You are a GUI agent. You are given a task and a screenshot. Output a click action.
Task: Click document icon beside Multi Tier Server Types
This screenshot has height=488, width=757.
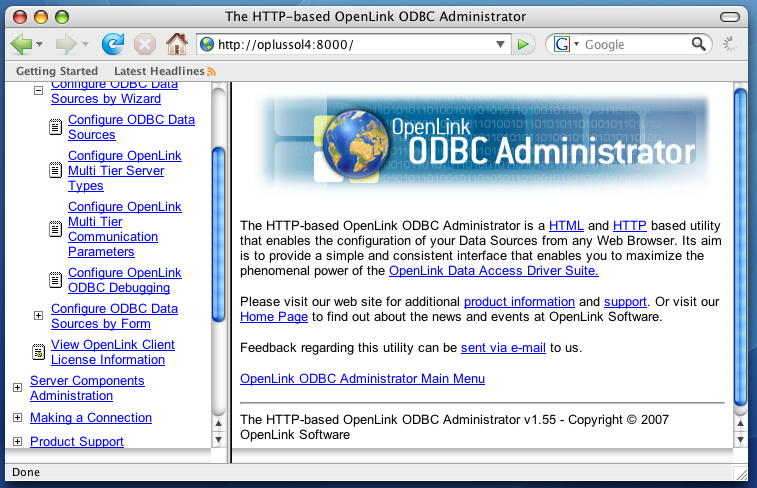coord(56,170)
